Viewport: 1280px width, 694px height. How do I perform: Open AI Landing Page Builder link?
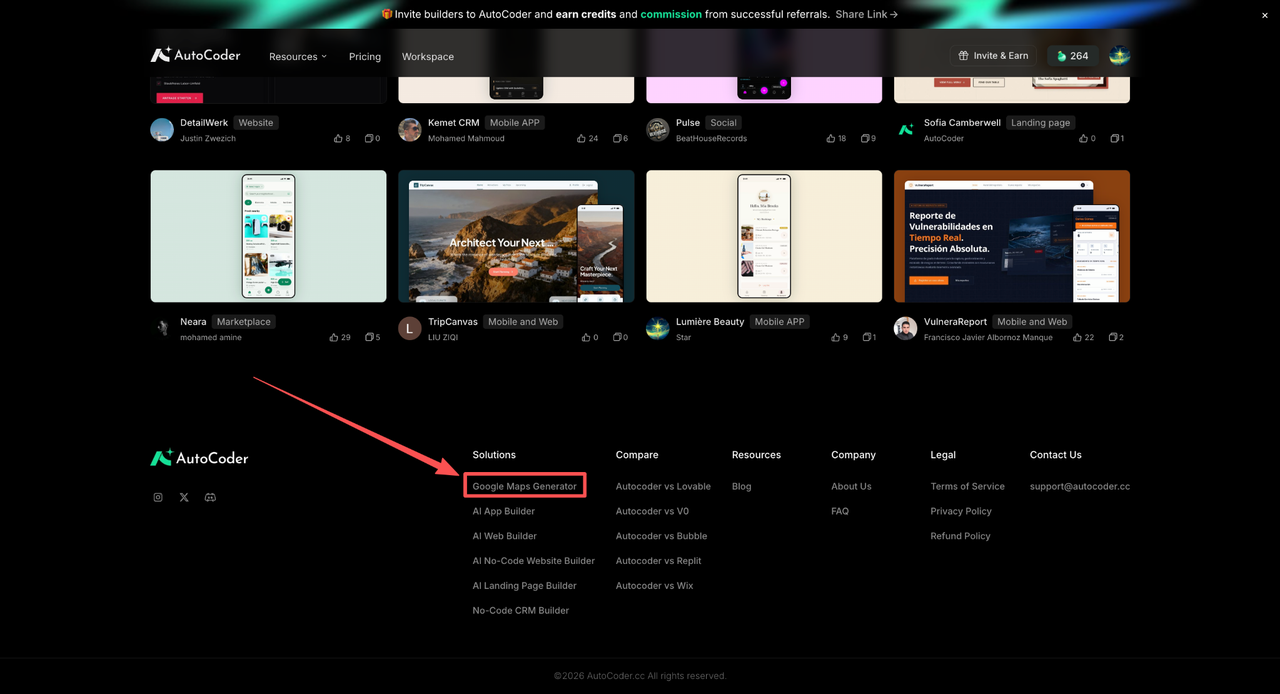click(525, 586)
